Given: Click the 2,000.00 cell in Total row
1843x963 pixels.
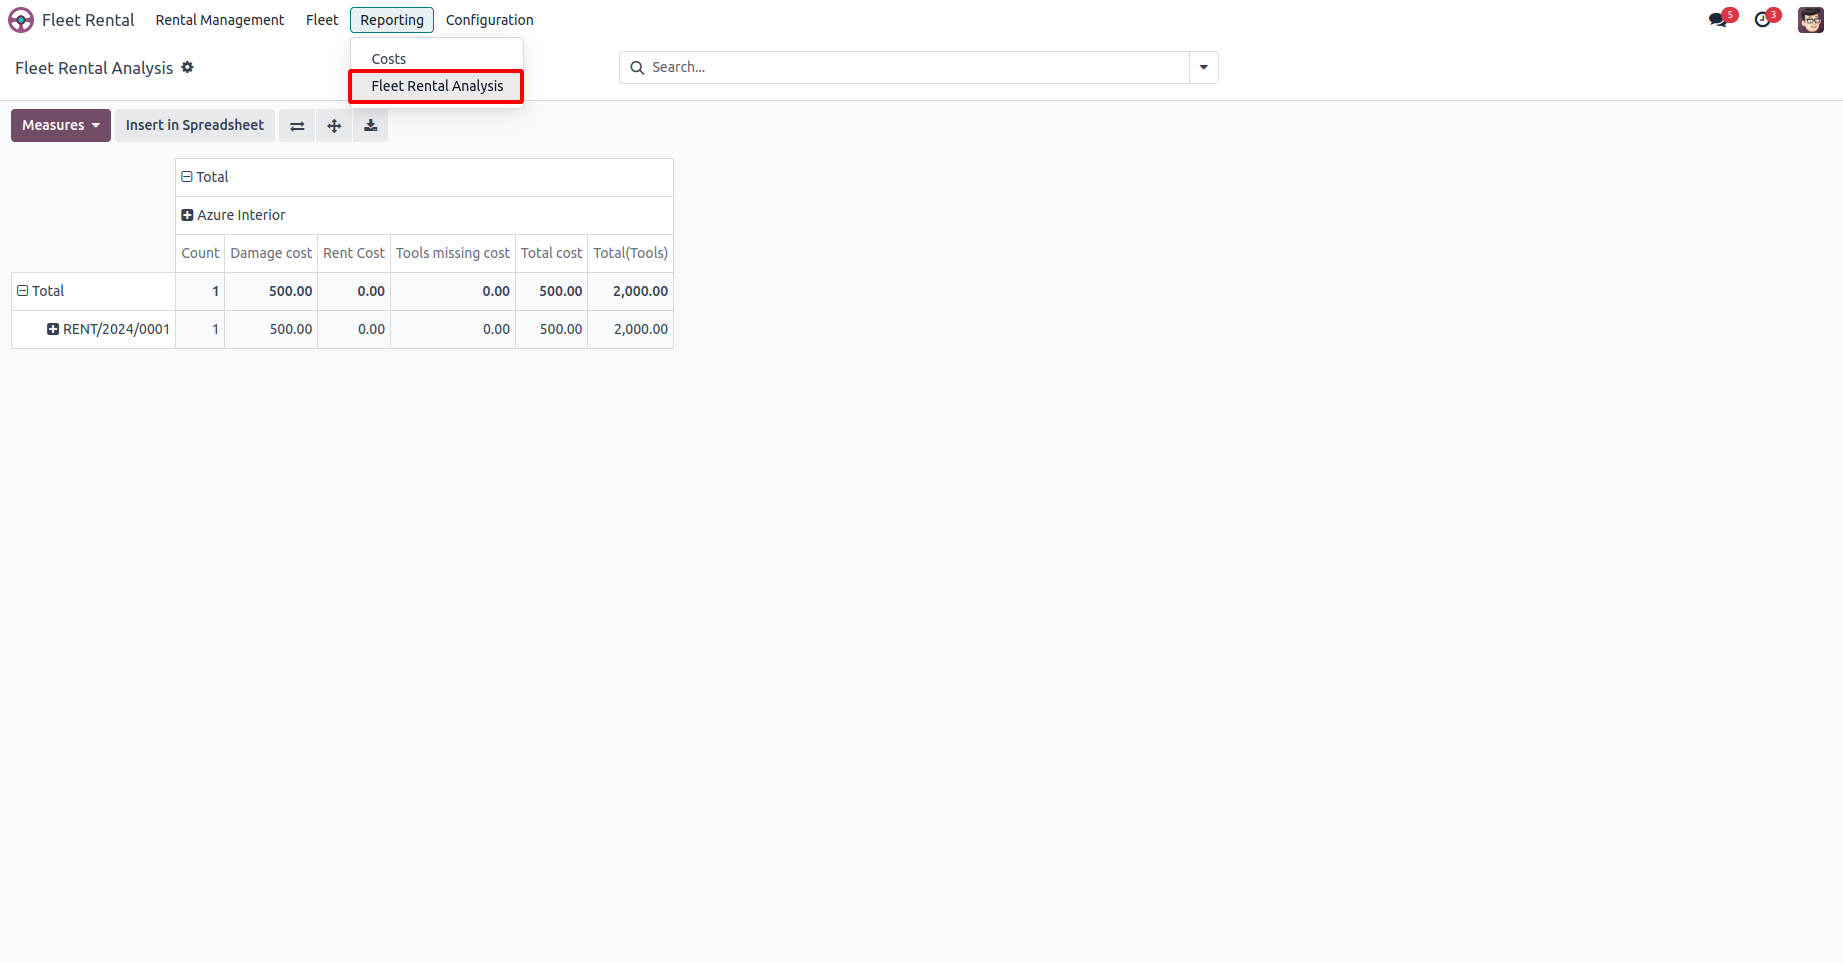Looking at the screenshot, I should (630, 291).
